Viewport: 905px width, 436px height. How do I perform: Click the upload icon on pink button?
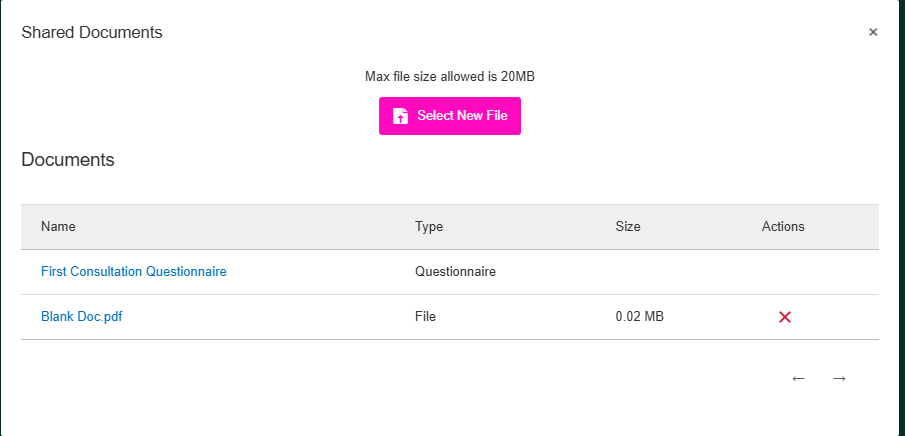coord(401,116)
